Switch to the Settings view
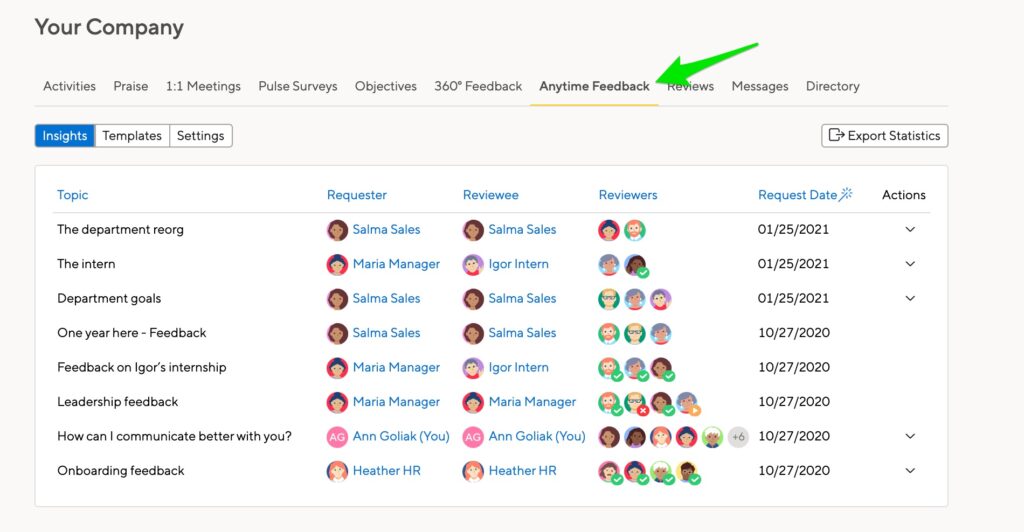The image size is (1024, 532). point(200,136)
